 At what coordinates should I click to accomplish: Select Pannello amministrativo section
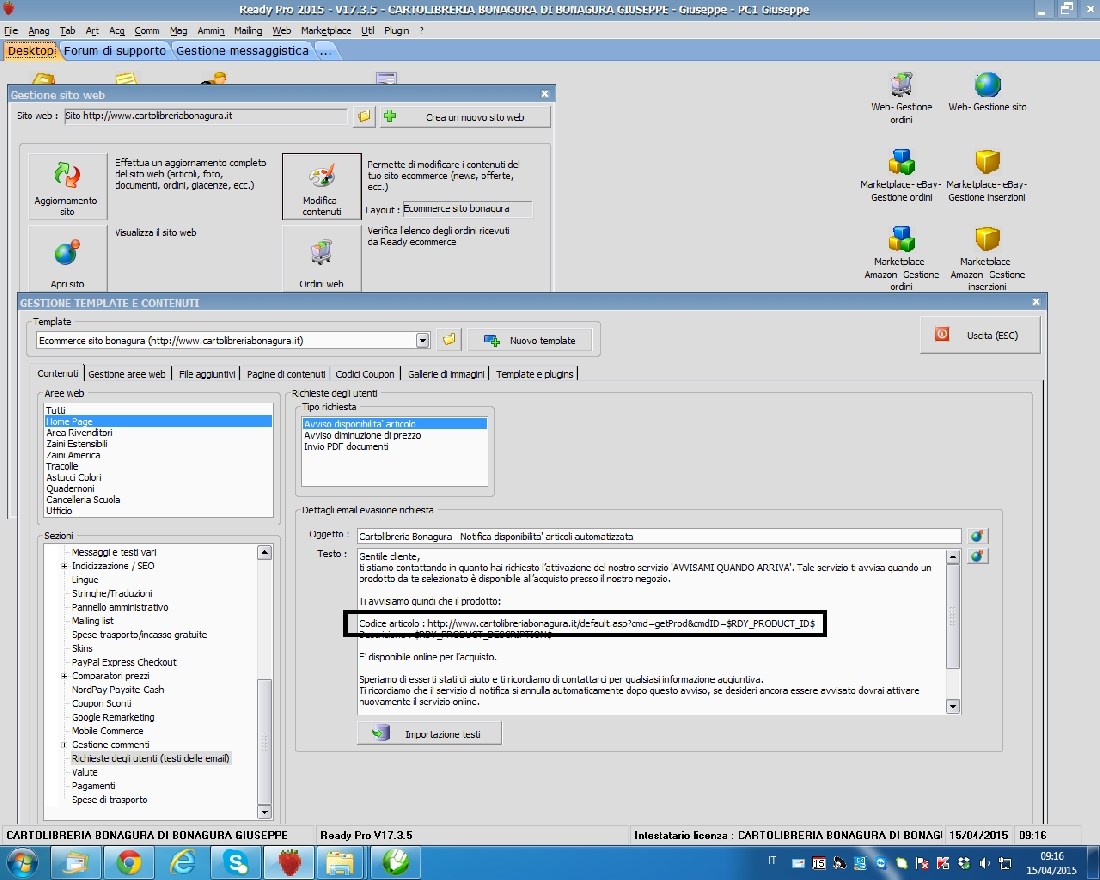(x=120, y=607)
